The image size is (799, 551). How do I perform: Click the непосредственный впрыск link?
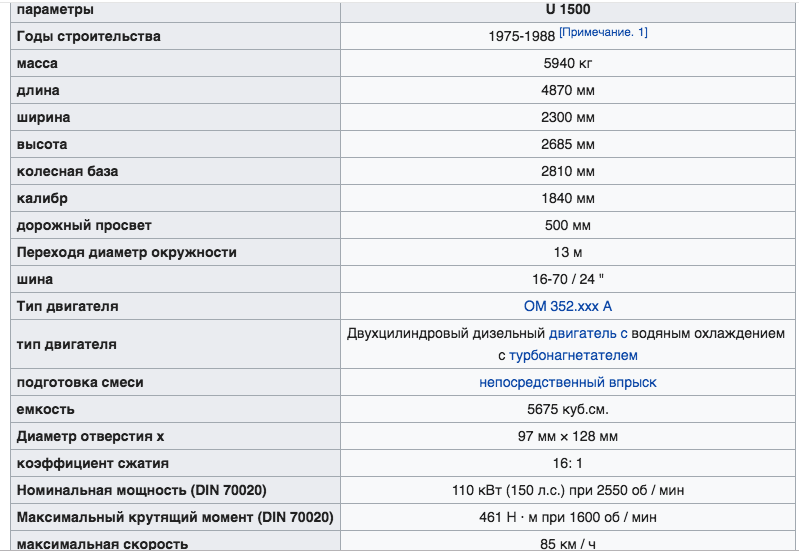(567, 382)
